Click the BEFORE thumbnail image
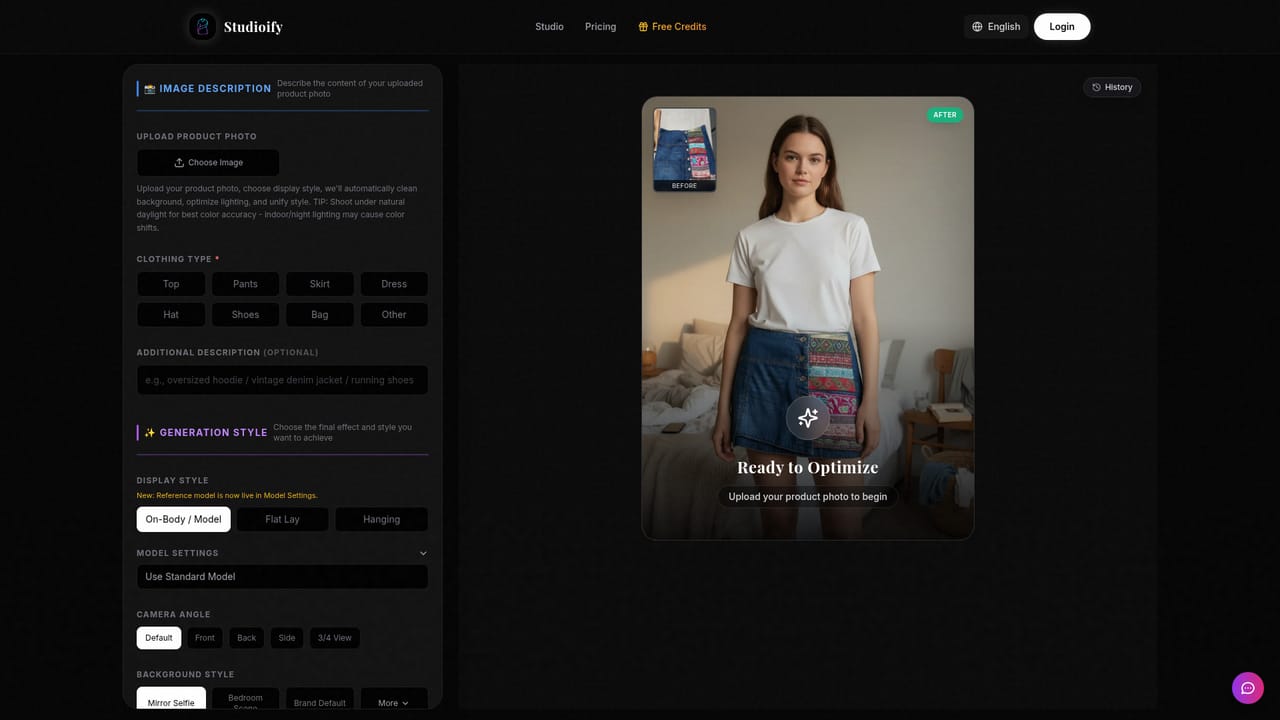 pyautogui.click(x=684, y=150)
